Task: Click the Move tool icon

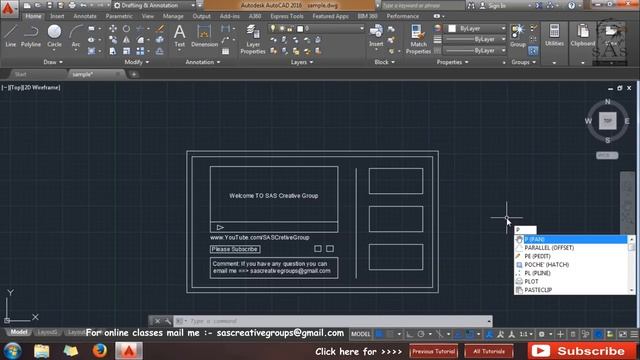Action: coord(113,29)
